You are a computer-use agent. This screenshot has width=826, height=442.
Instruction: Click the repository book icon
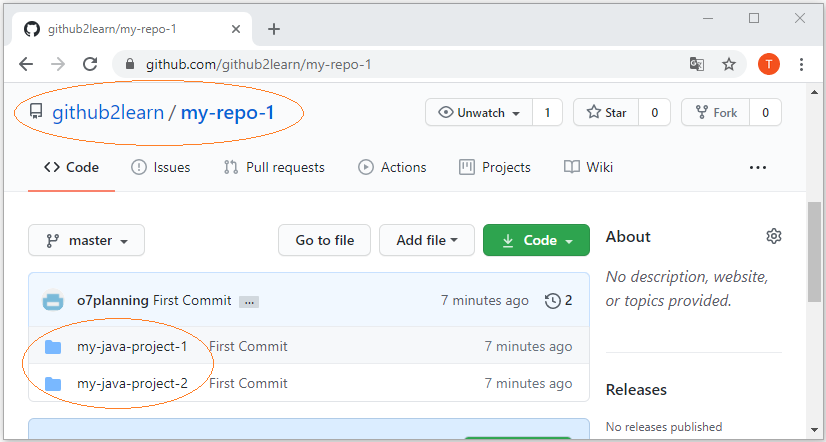point(36,112)
